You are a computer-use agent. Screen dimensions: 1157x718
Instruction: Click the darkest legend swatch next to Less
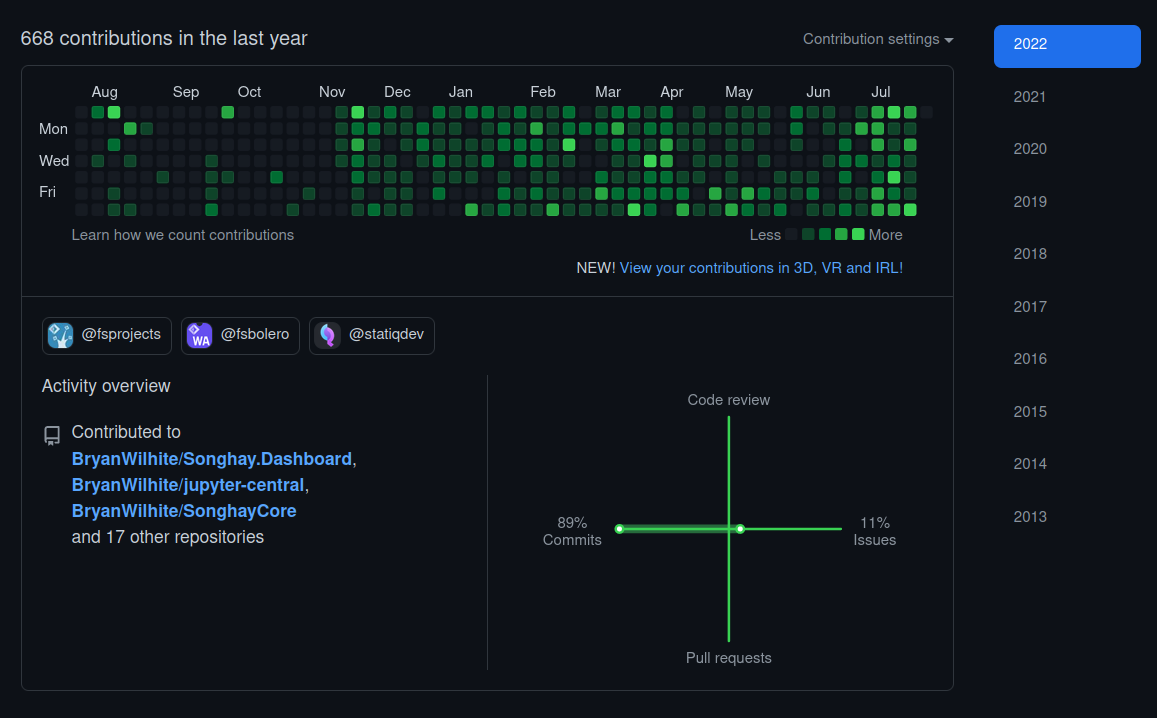coord(792,234)
